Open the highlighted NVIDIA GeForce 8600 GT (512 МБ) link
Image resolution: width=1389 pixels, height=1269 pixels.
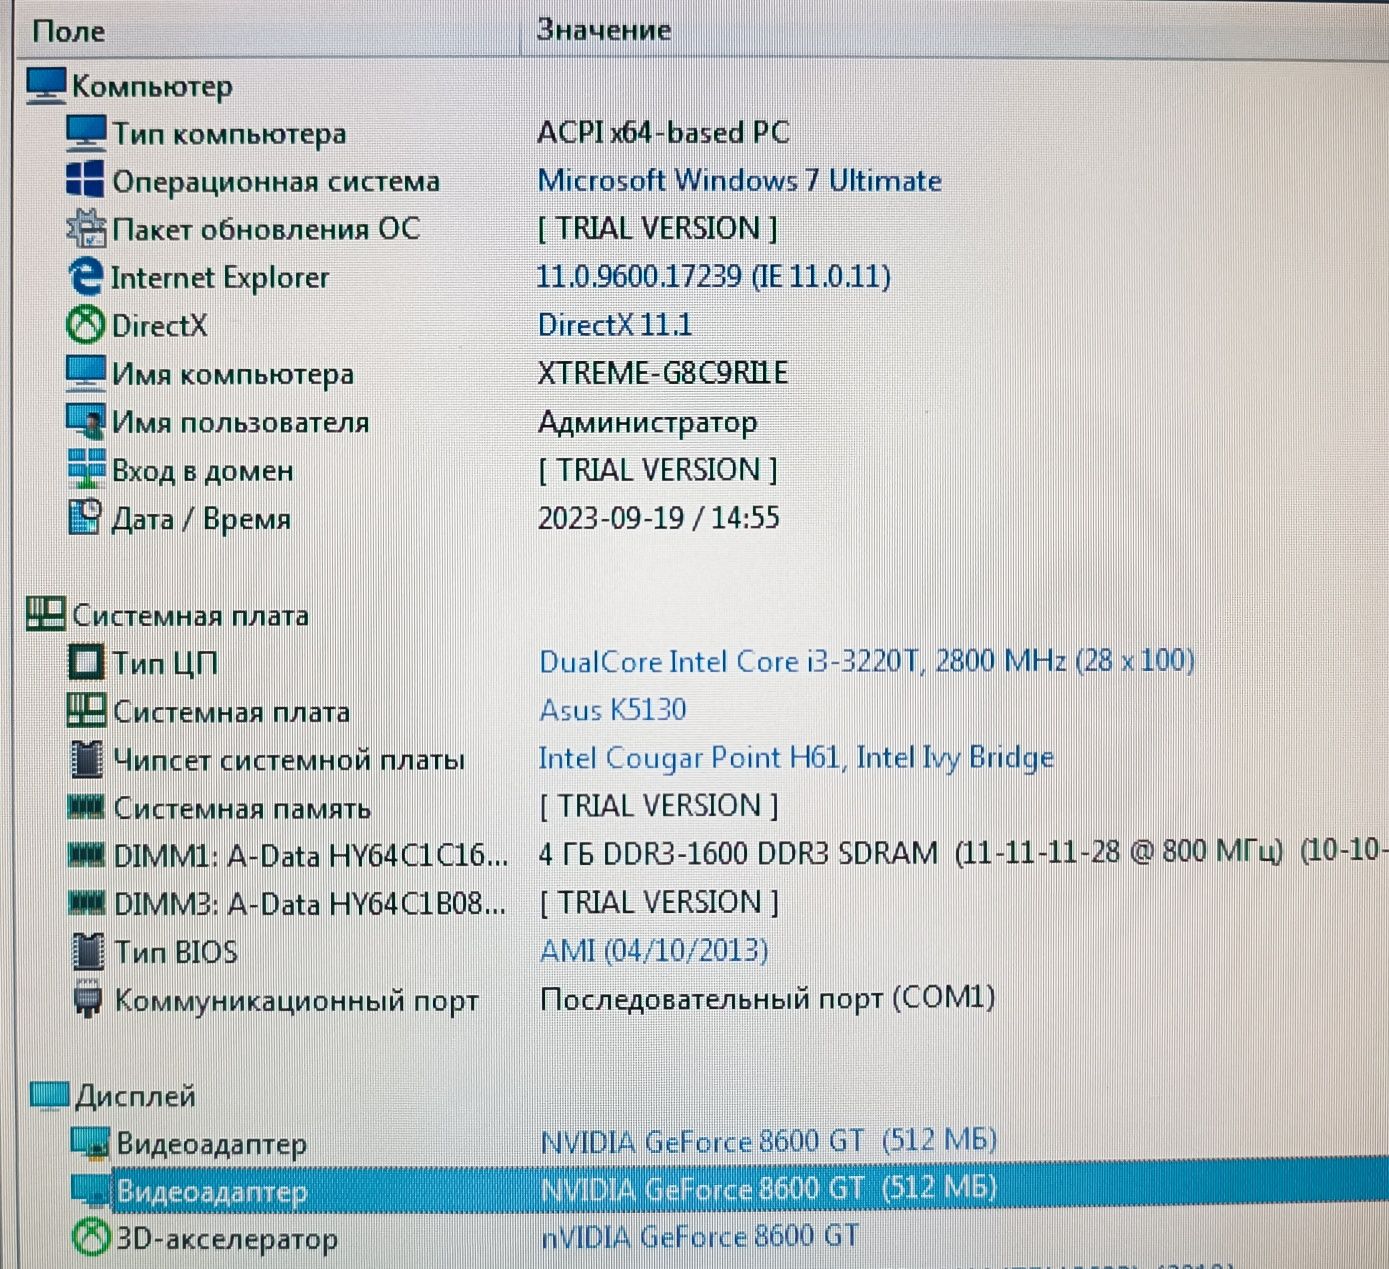coord(768,1188)
